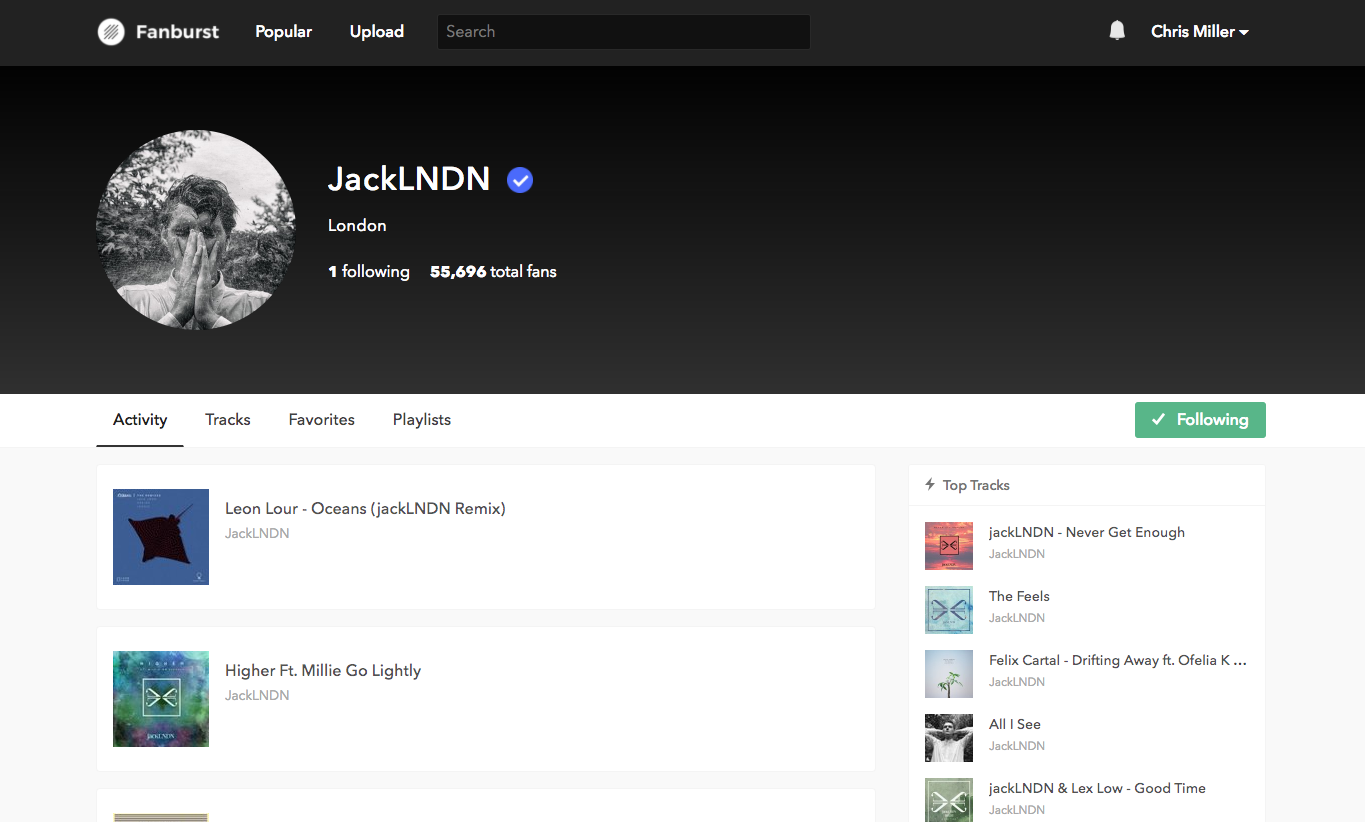
Task: Open Felix Cartal - Drifting Away track
Action: click(x=1118, y=661)
